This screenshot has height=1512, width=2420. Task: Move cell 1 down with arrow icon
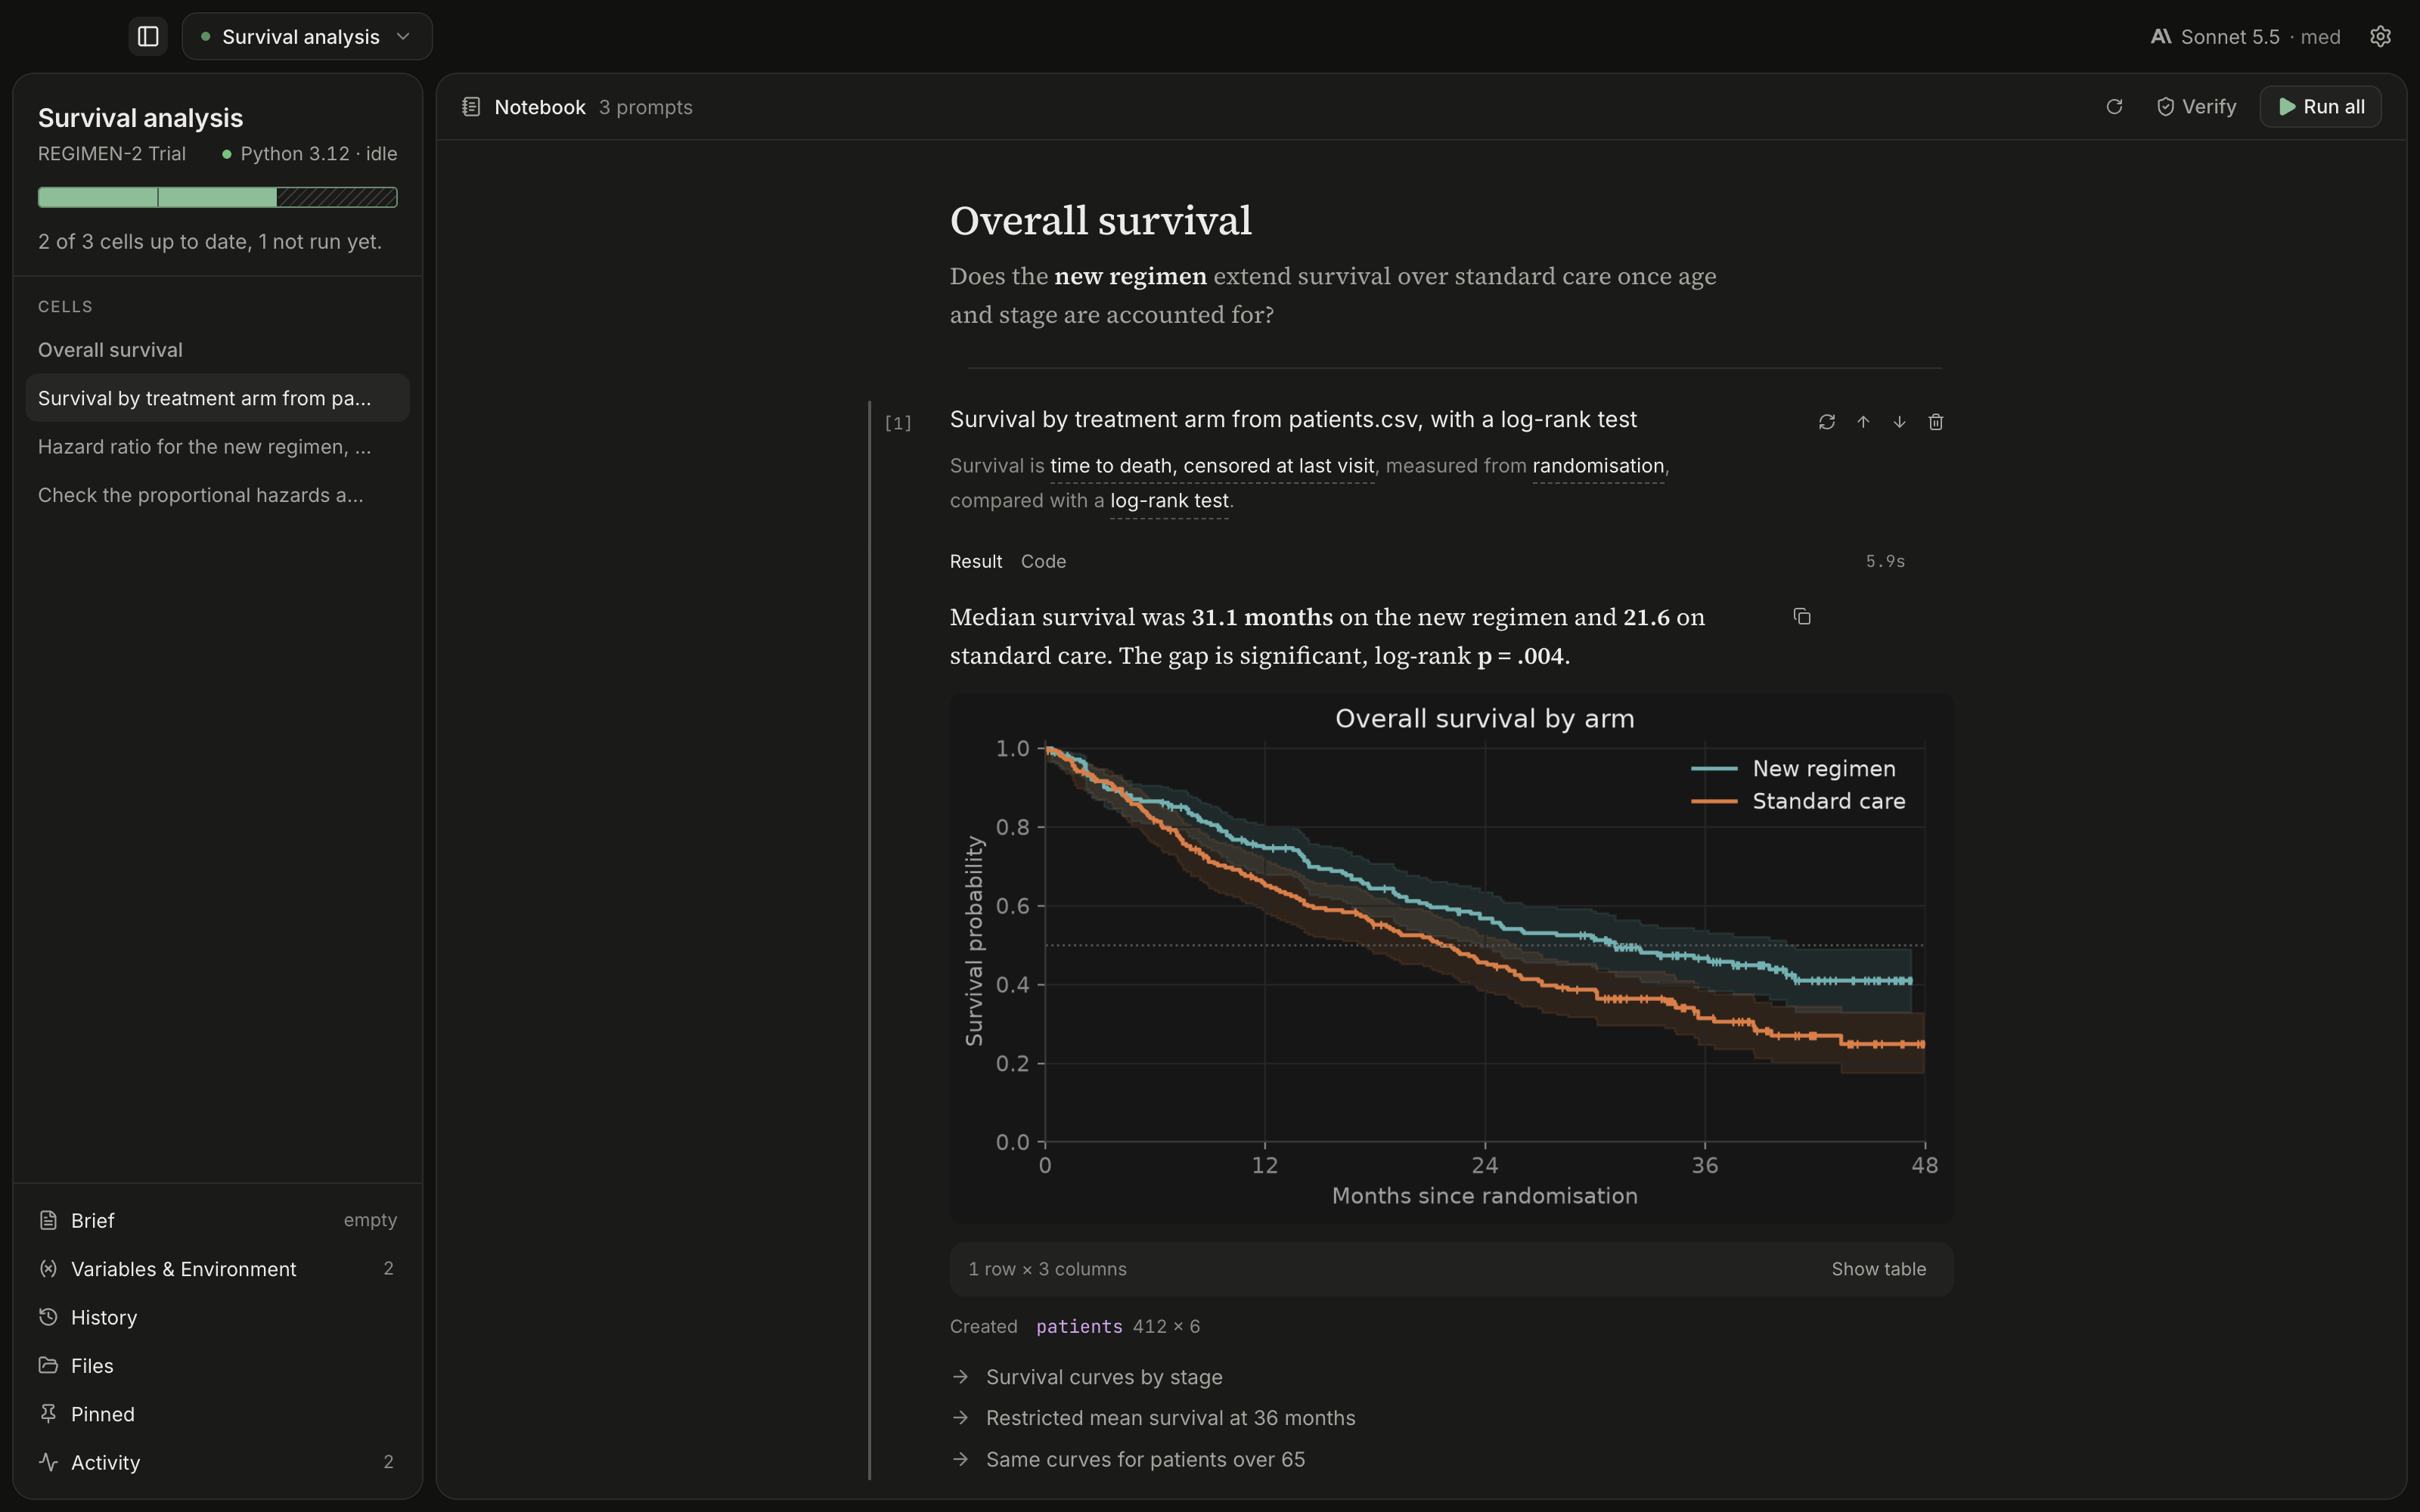1899,422
